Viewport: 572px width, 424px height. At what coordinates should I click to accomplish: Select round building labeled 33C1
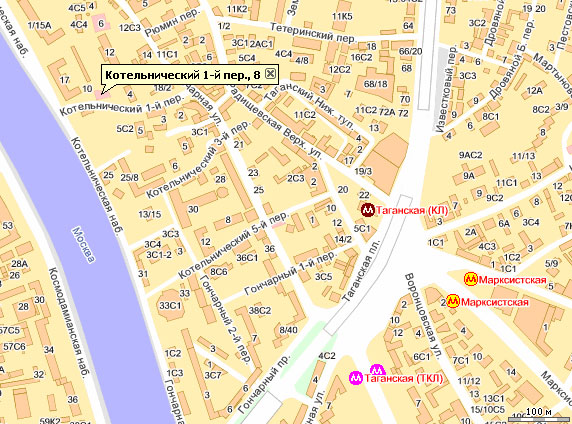click(170, 305)
